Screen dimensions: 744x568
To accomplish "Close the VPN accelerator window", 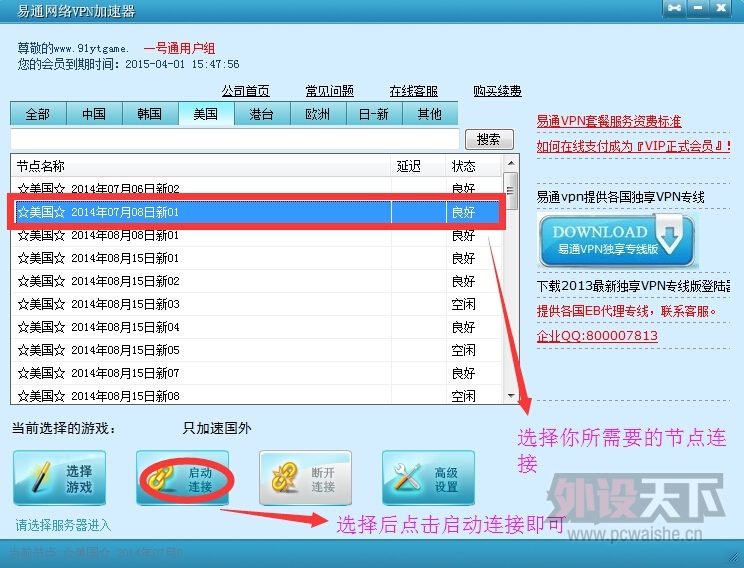I will pos(720,8).
